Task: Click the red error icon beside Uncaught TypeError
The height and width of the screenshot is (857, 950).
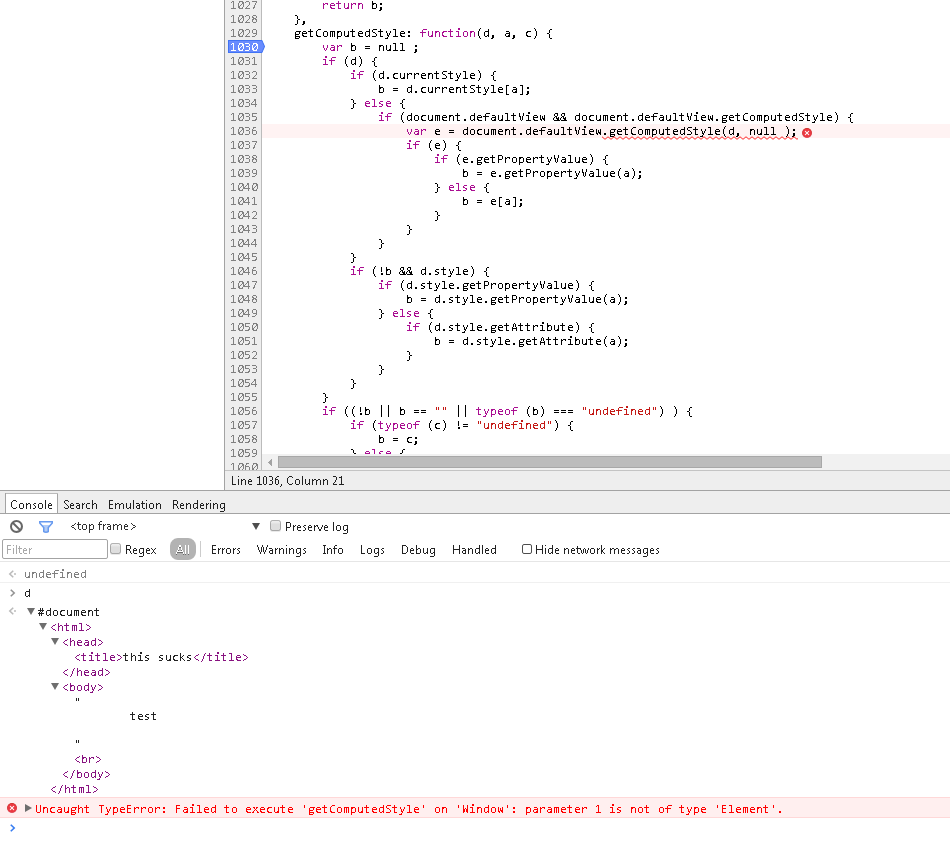Action: pos(12,809)
